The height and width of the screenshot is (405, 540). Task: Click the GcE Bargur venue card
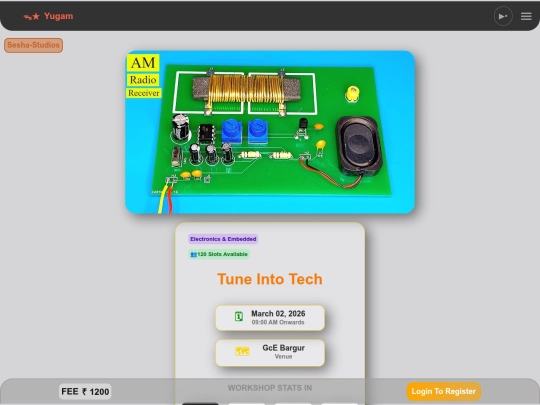(x=270, y=353)
